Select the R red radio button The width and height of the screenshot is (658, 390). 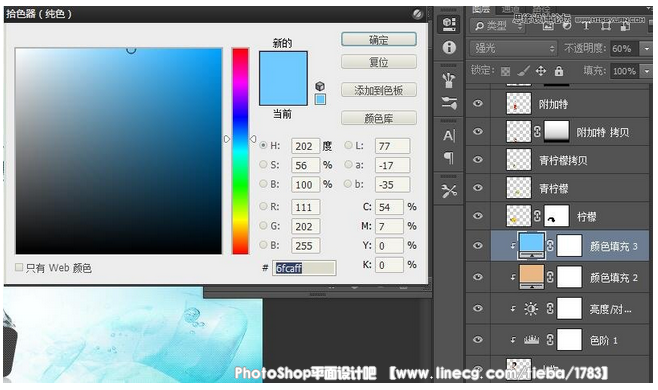tap(263, 206)
